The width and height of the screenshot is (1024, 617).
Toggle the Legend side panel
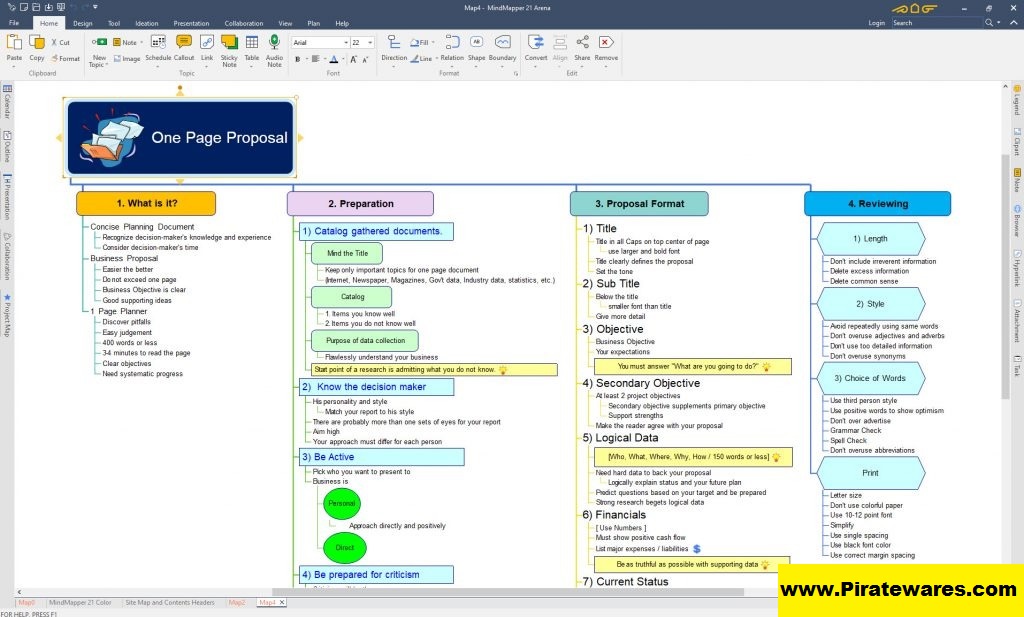click(1016, 100)
